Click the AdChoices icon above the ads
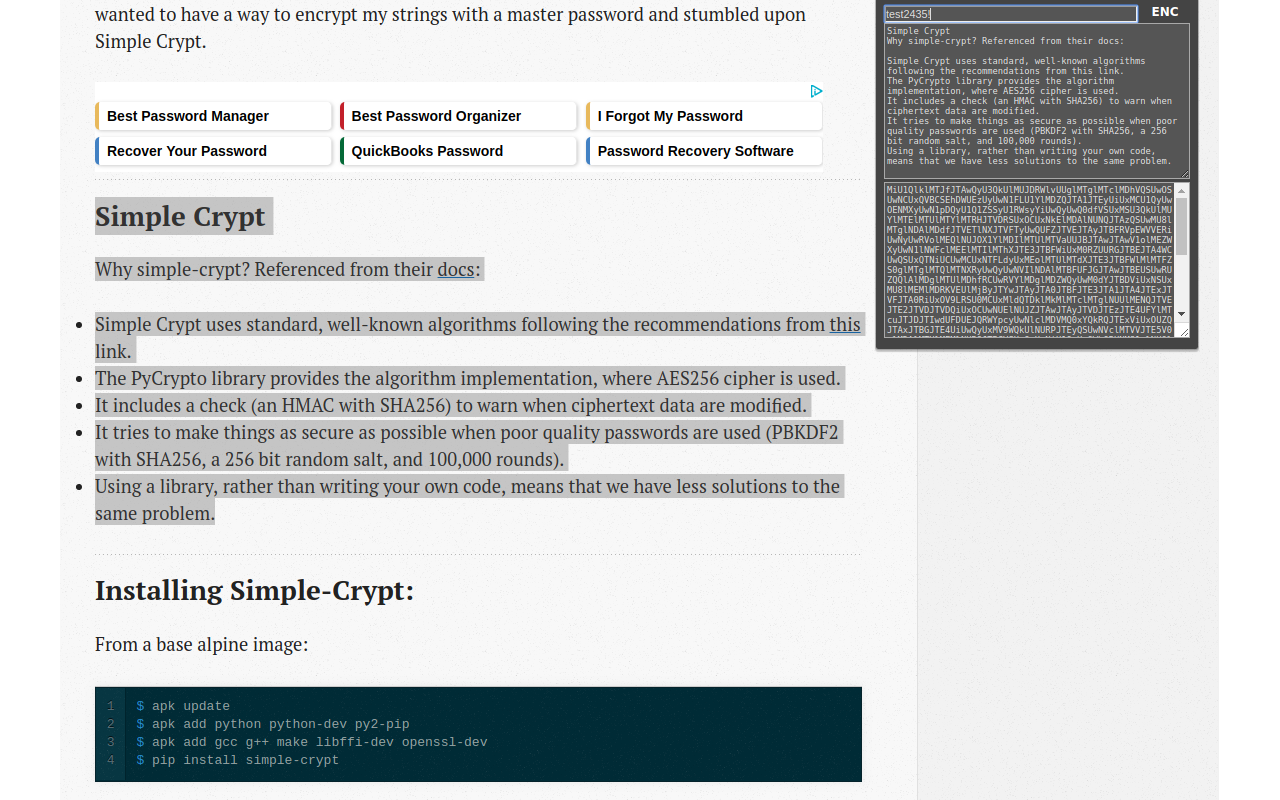The image size is (1280, 800). tap(816, 91)
